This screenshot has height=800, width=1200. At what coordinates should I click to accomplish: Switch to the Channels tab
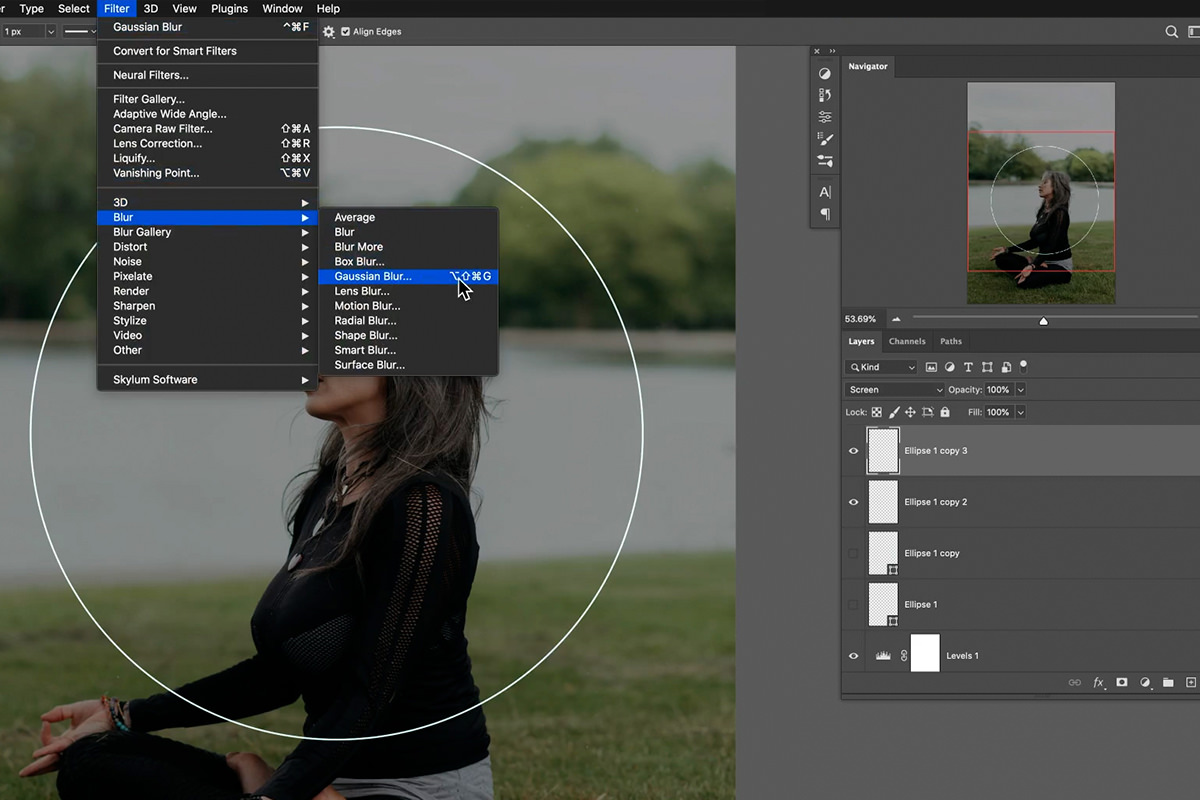(x=907, y=342)
